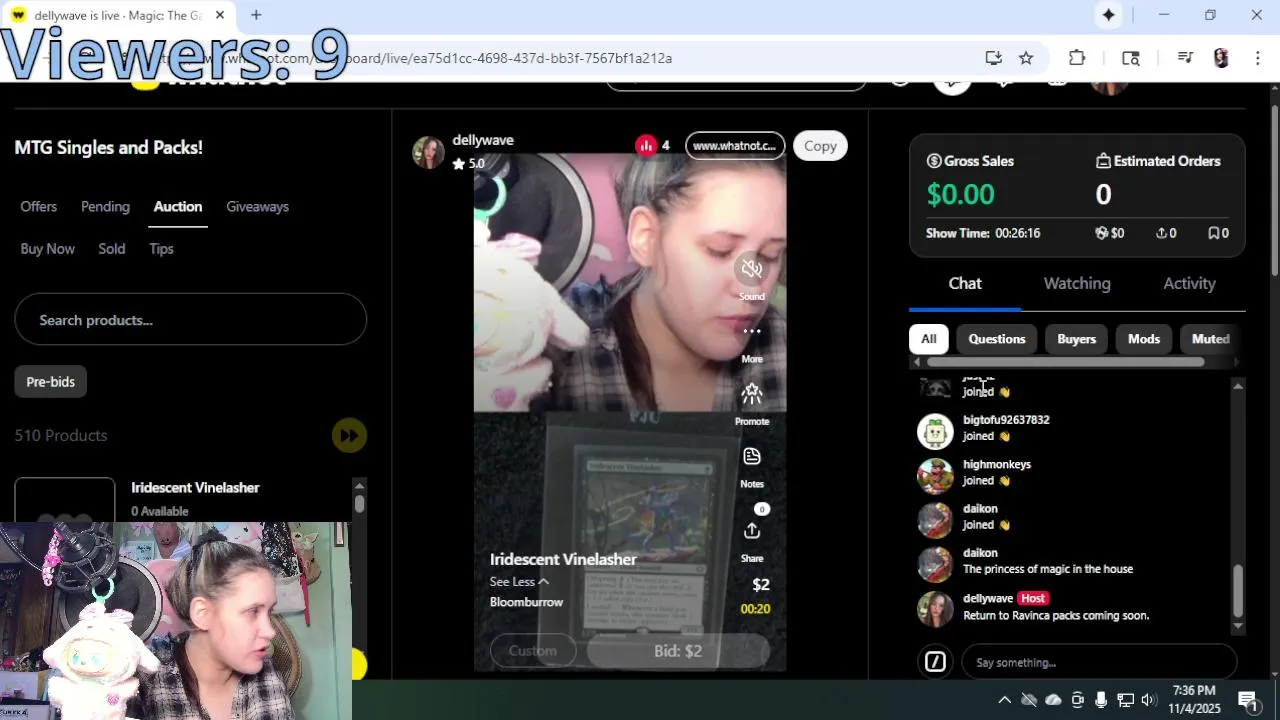Click the chat filter horizontal scrollbar
The image size is (1280, 720).
(x=1063, y=362)
